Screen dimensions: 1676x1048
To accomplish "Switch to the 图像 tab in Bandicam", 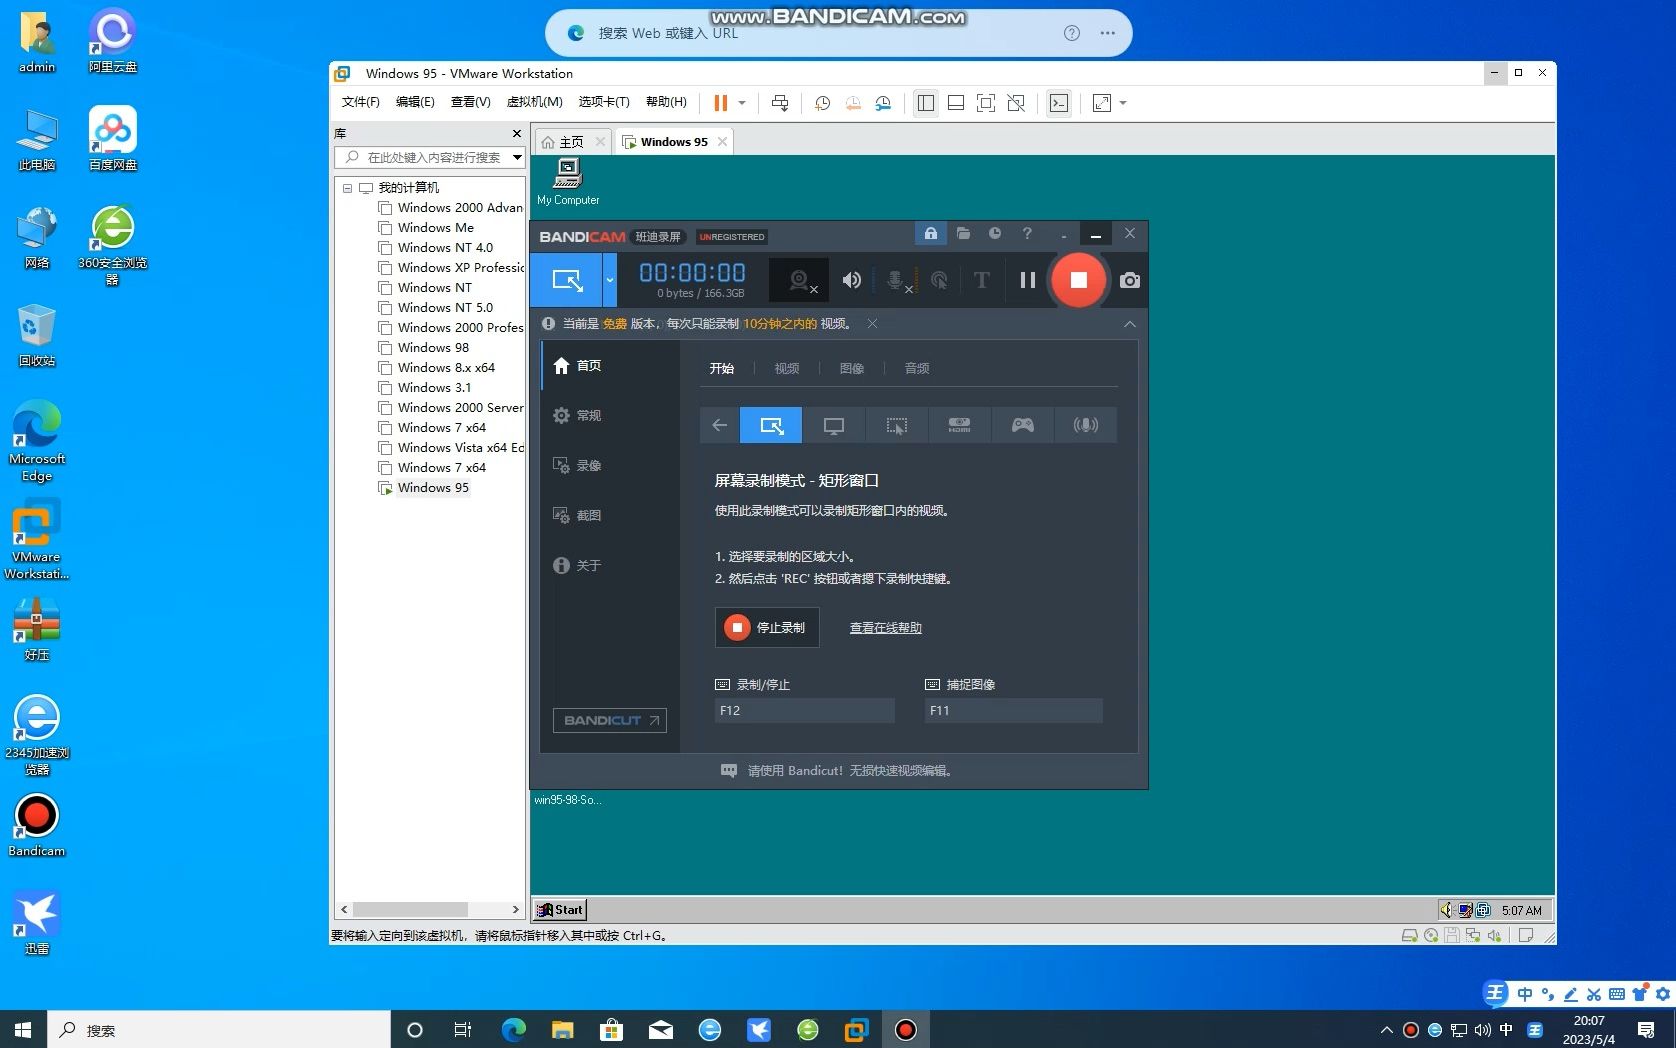I will [851, 369].
